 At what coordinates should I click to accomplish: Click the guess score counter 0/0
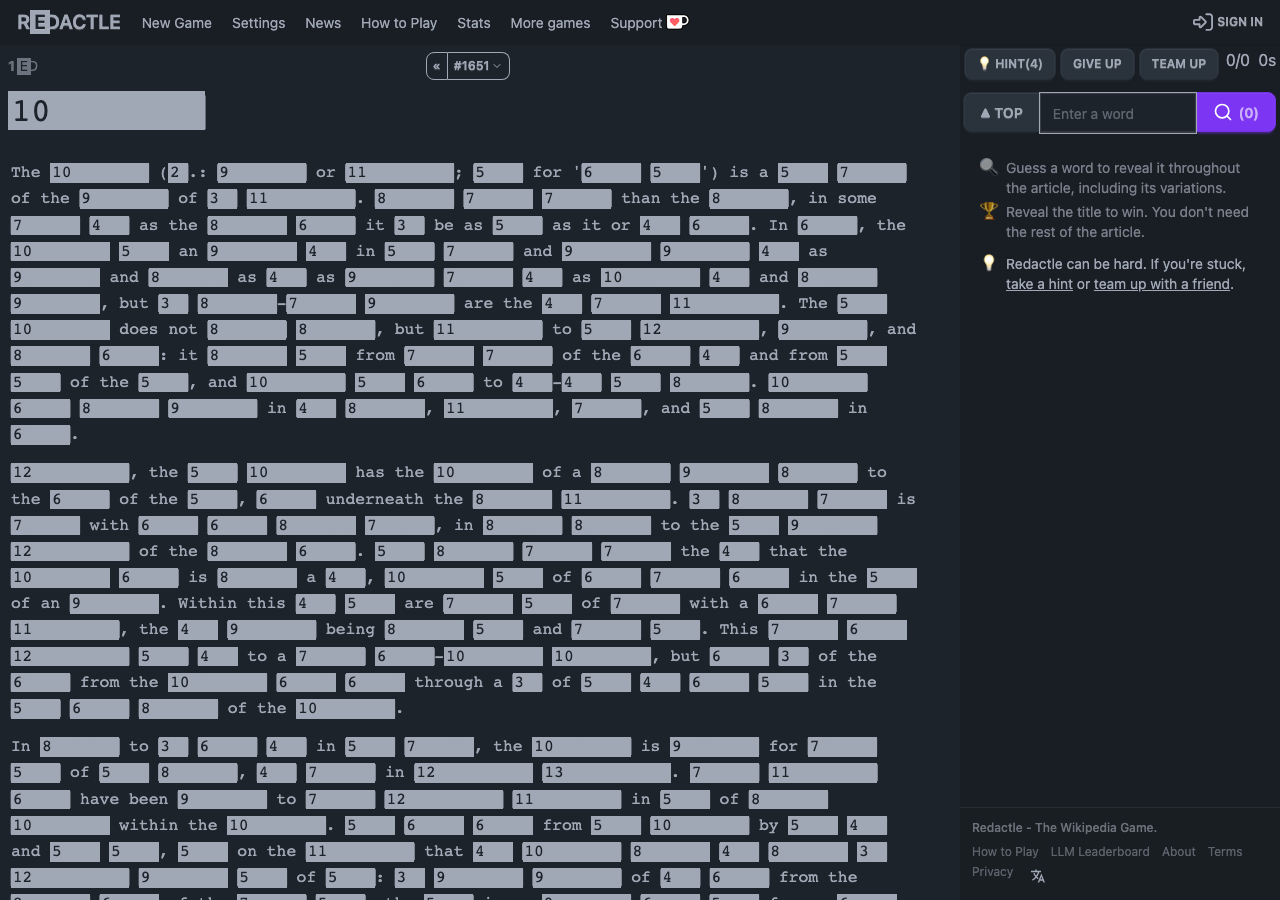[1238, 61]
